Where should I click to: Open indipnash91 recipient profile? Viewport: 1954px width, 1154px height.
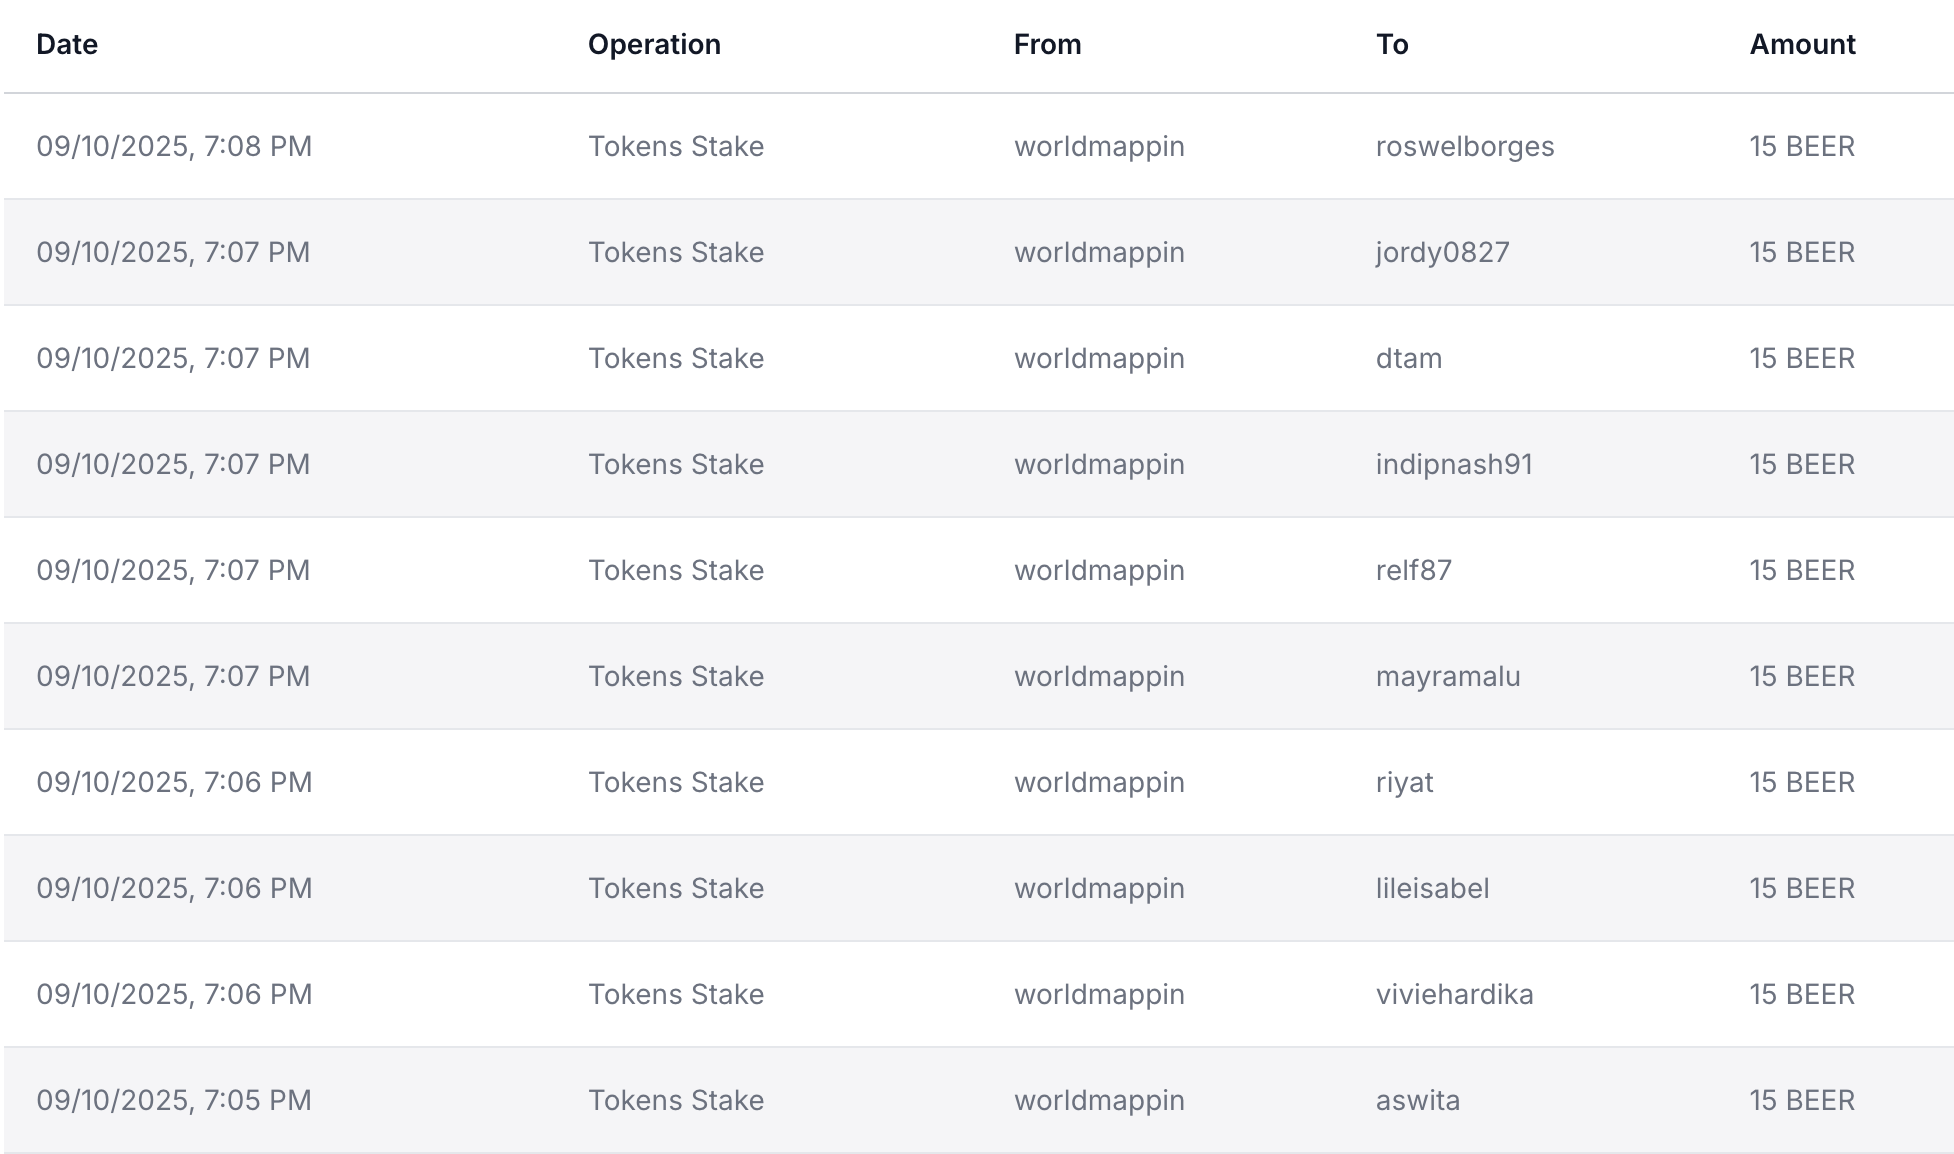pyautogui.click(x=1454, y=464)
